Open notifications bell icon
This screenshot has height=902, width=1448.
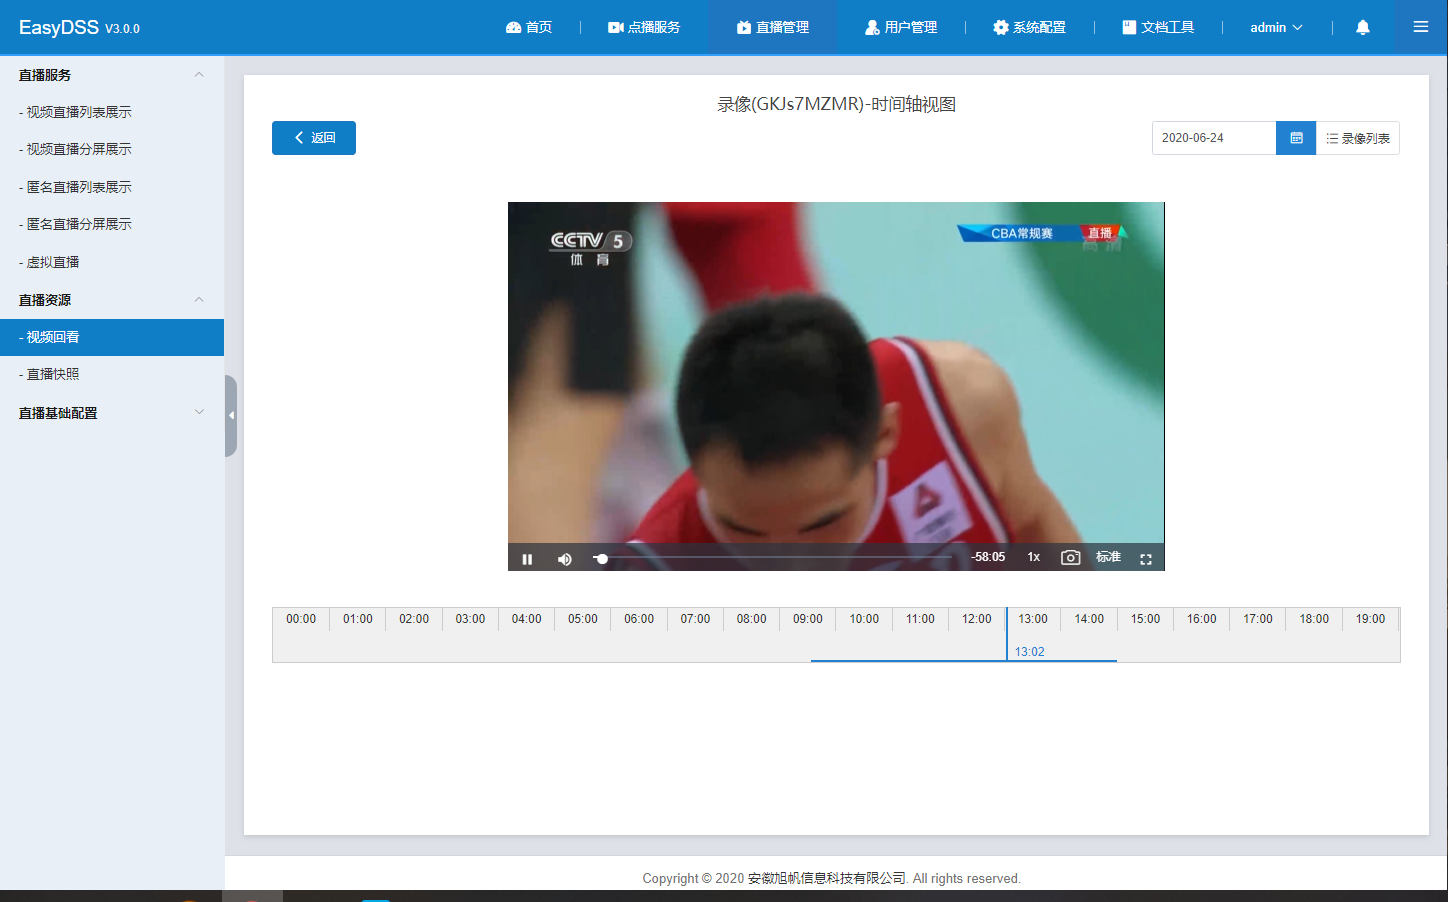tap(1362, 27)
